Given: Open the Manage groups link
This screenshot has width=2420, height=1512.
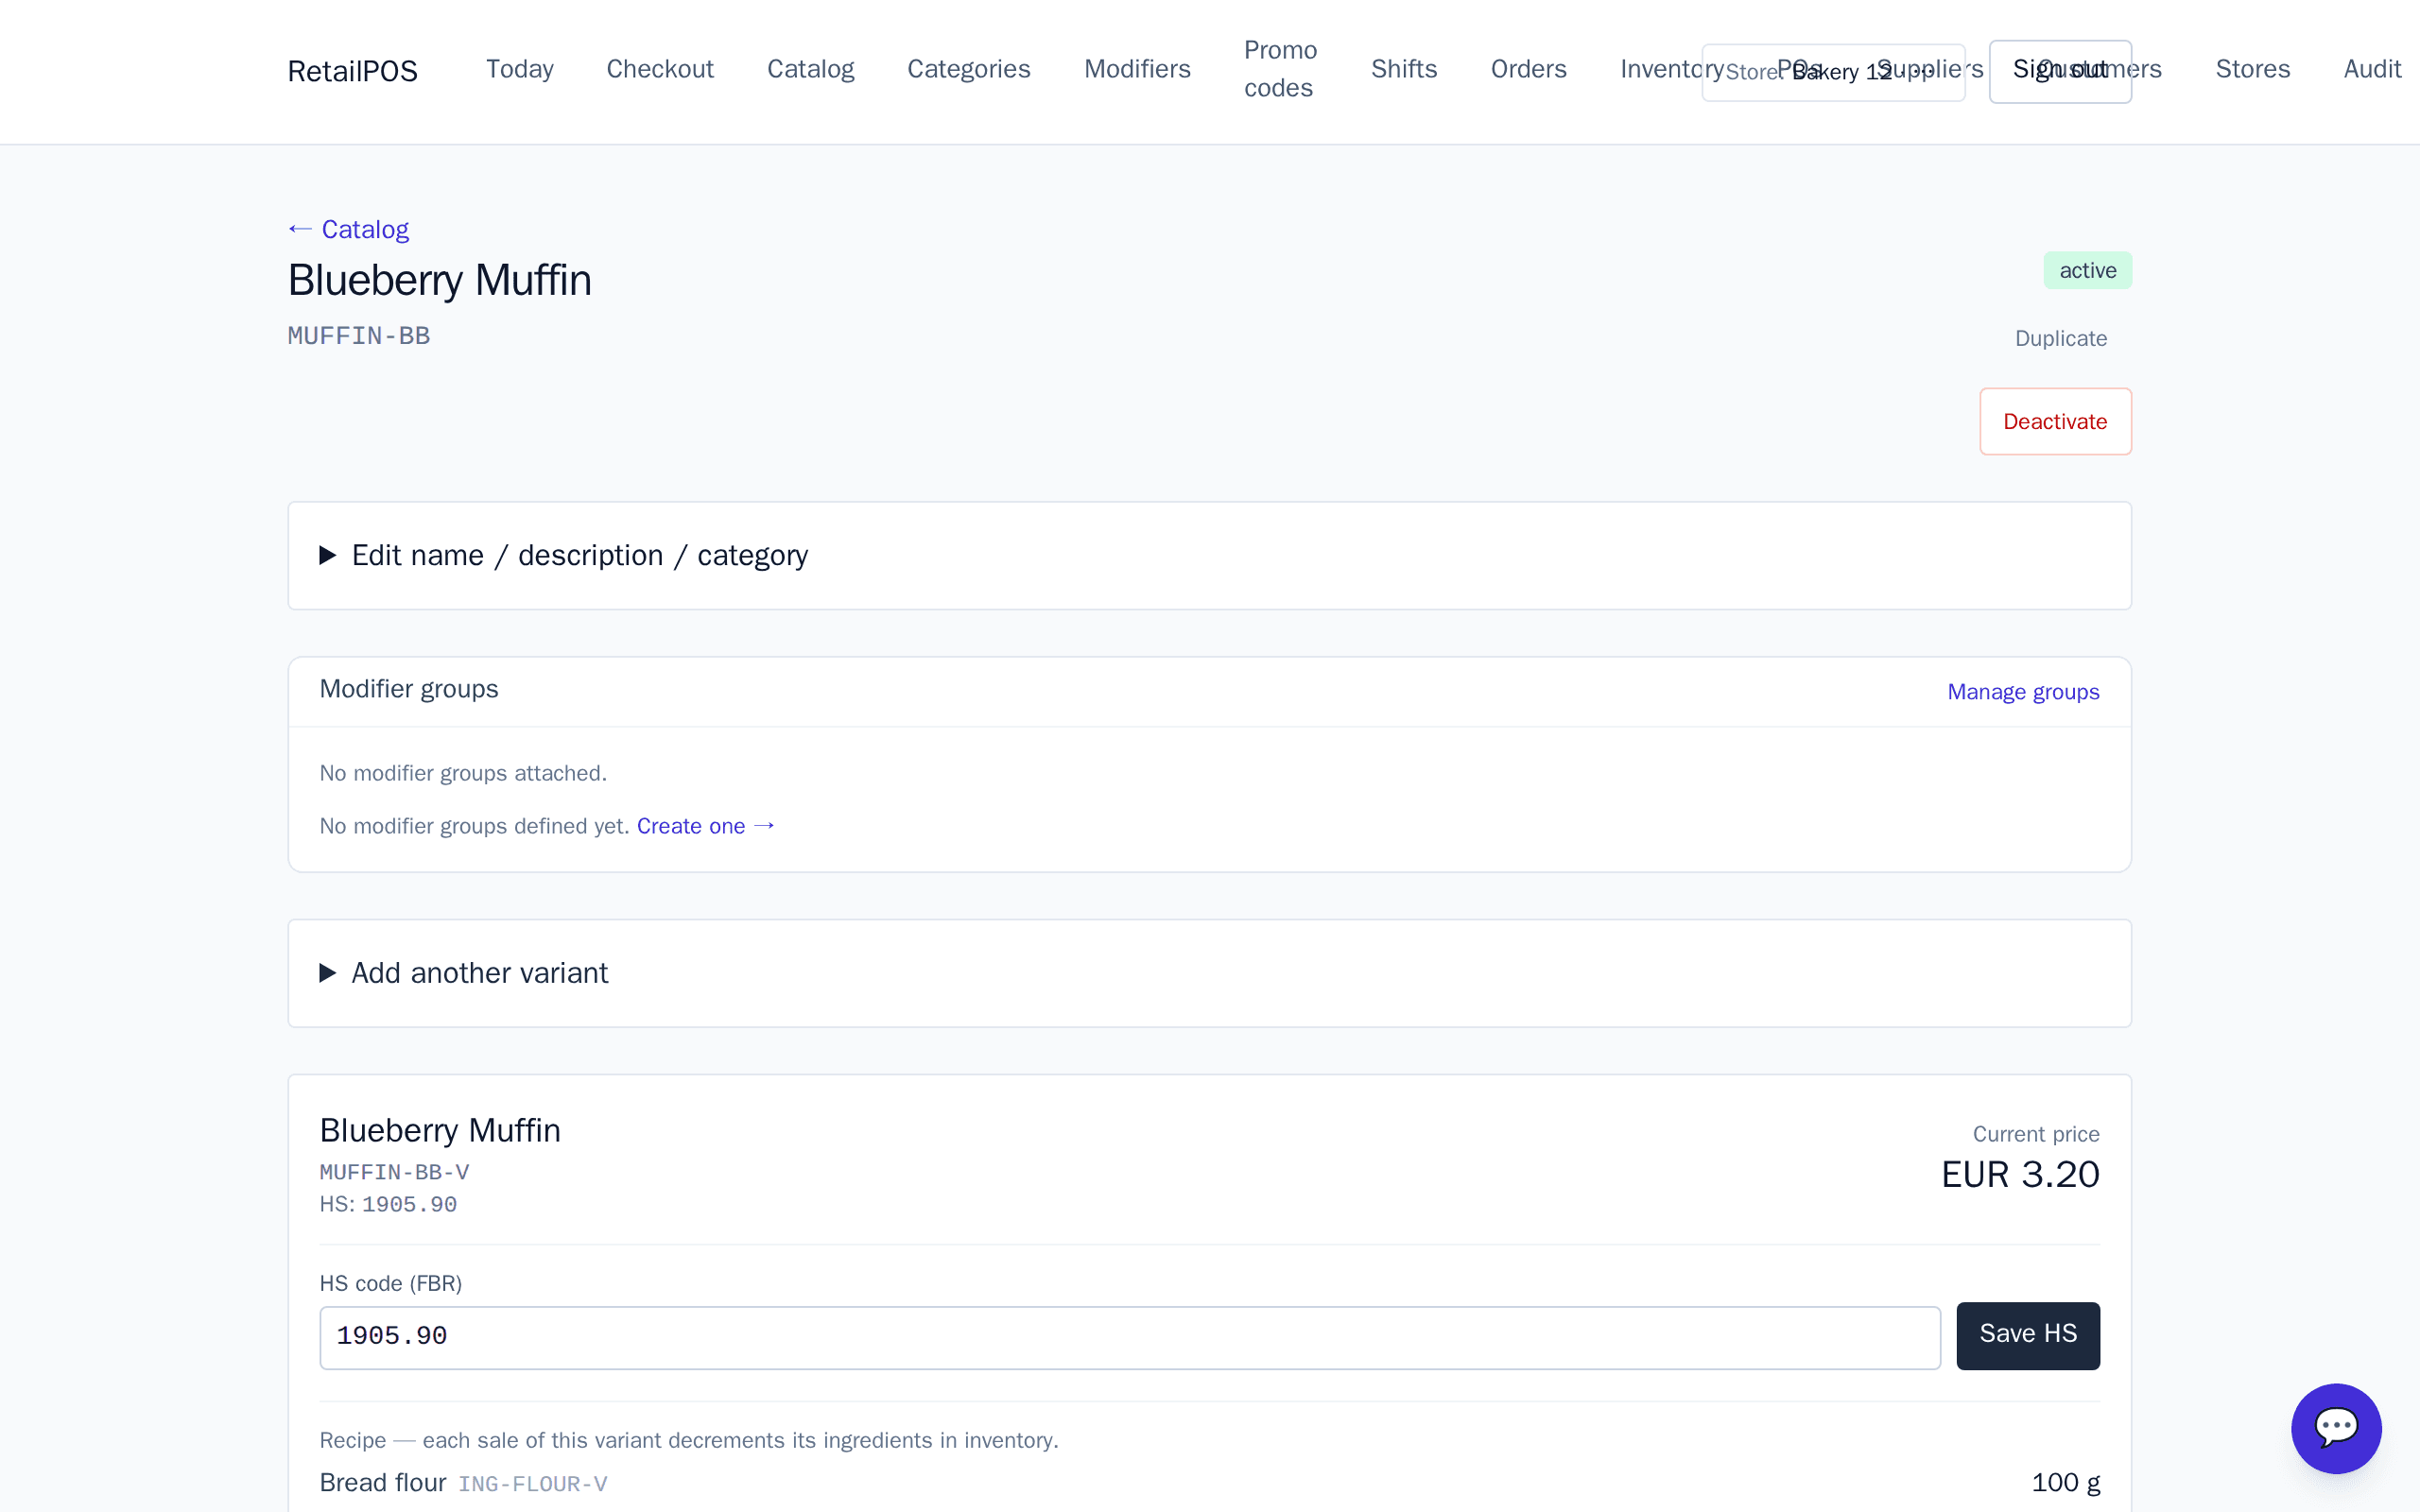Looking at the screenshot, I should (x=2023, y=692).
